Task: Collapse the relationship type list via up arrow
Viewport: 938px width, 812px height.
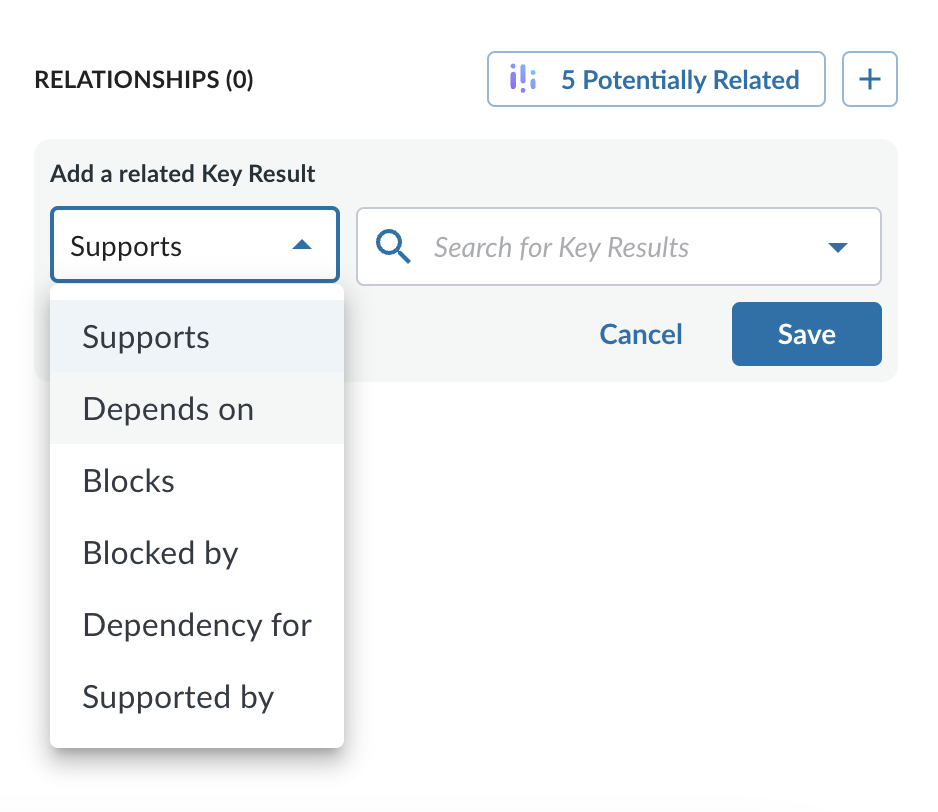Action: click(302, 245)
